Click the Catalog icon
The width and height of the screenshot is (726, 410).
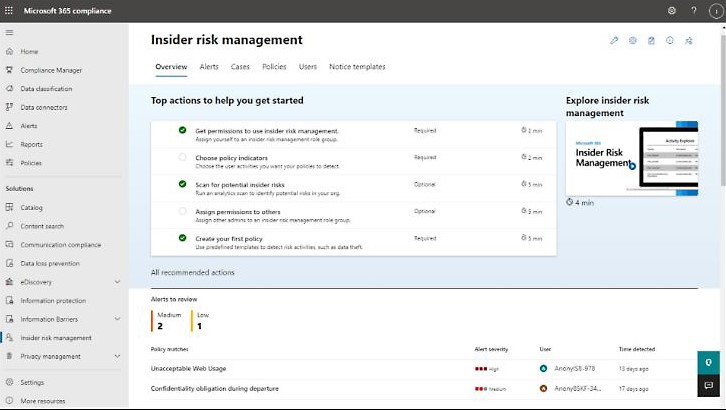9,207
